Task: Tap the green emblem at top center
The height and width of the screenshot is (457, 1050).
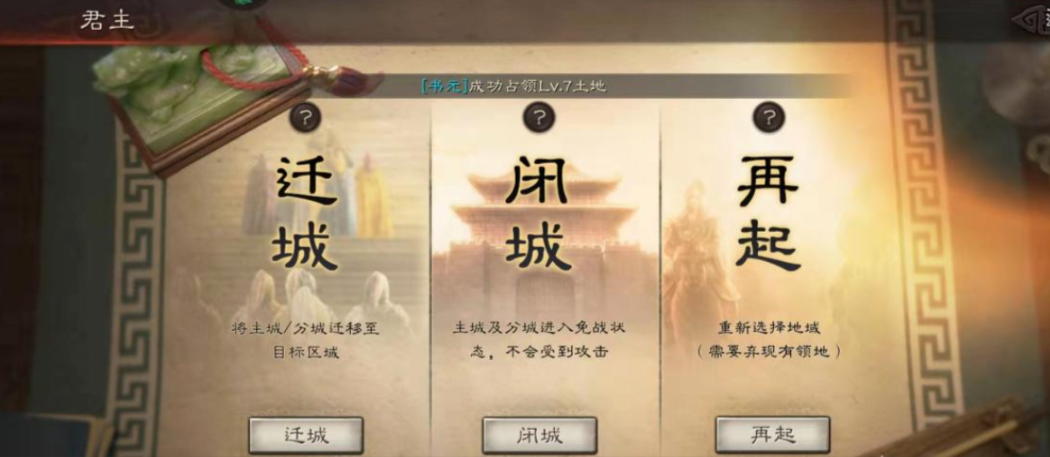Action: (x=242, y=3)
